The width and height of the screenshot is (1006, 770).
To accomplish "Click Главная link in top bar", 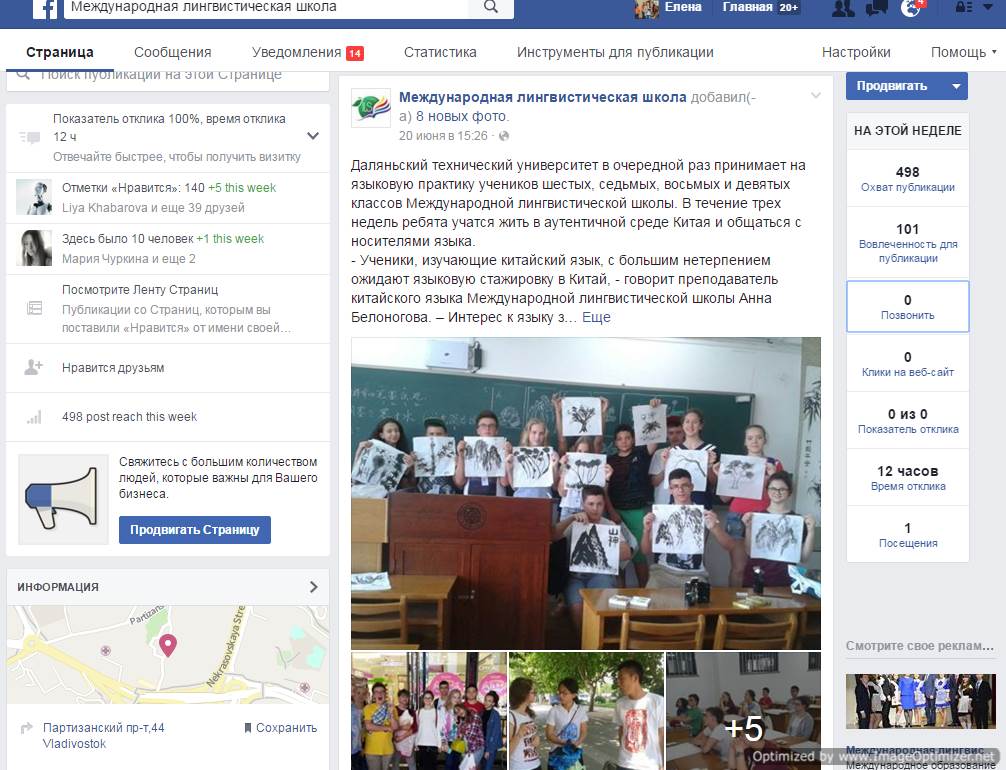I will pyautogui.click(x=747, y=8).
